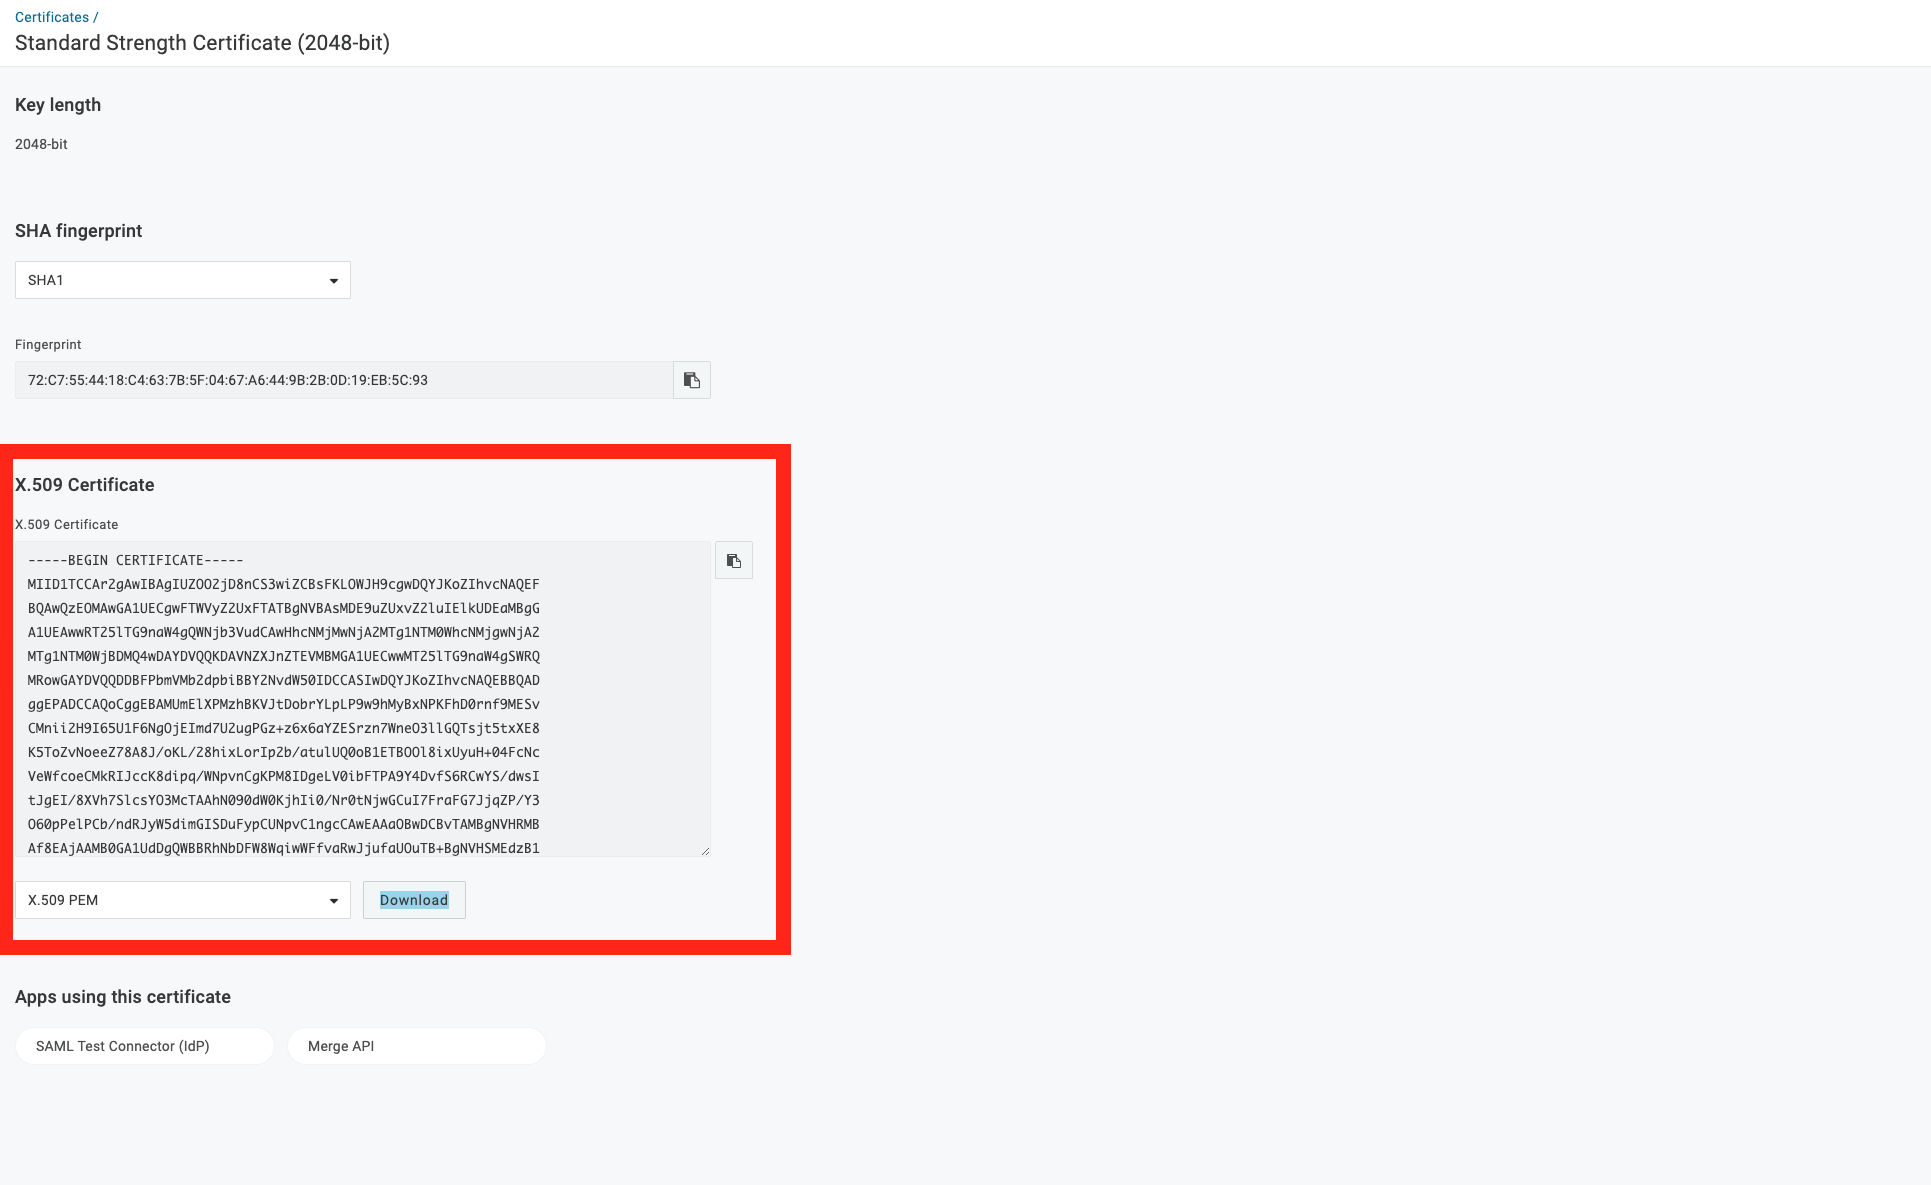Screen dimensions: 1931x1185
Task: Click the Download button
Action: 414,900
